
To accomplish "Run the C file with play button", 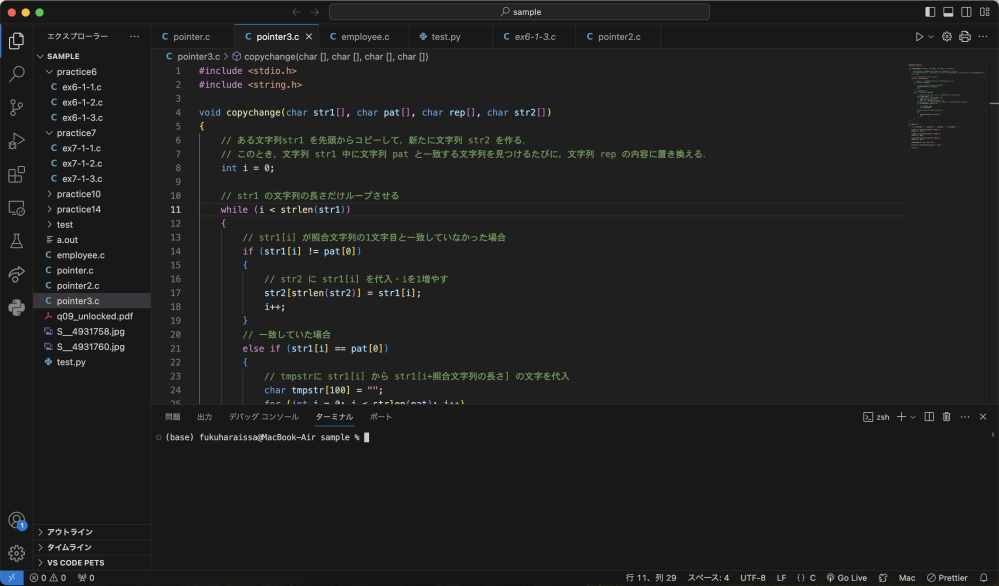I will click(919, 37).
